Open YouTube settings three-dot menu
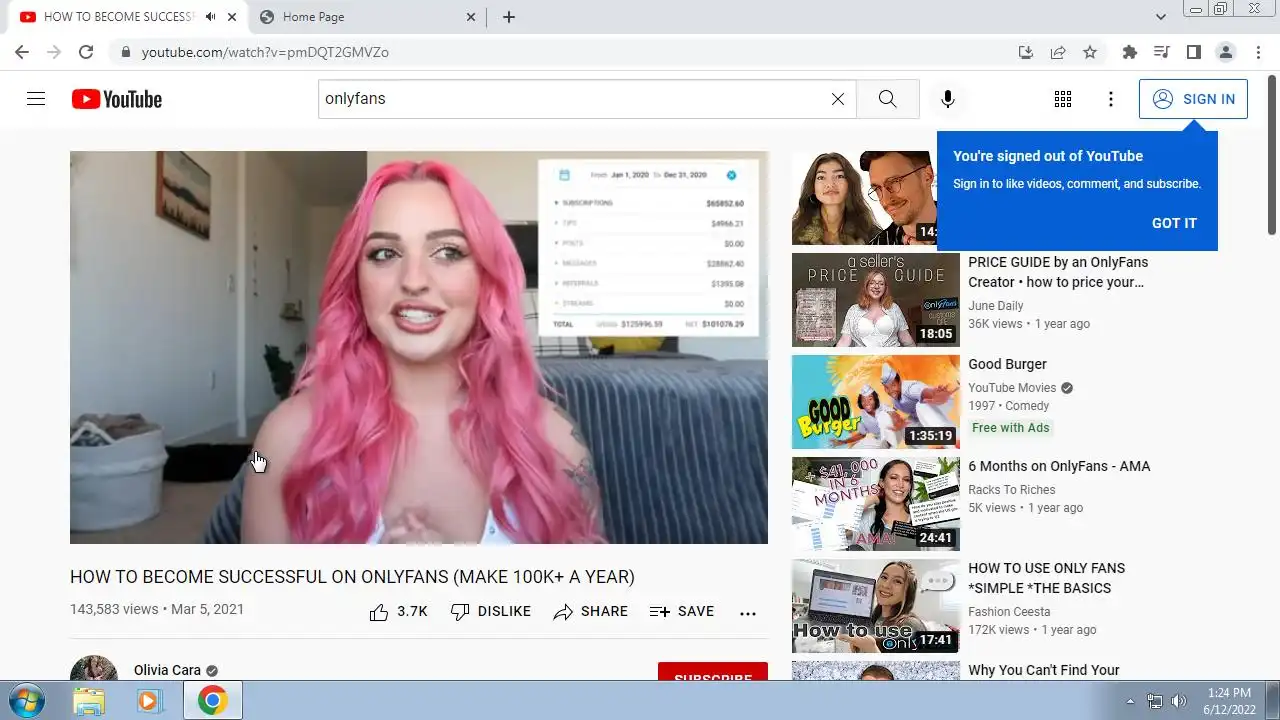Screen dimensions: 1280x720 click(x=1110, y=99)
